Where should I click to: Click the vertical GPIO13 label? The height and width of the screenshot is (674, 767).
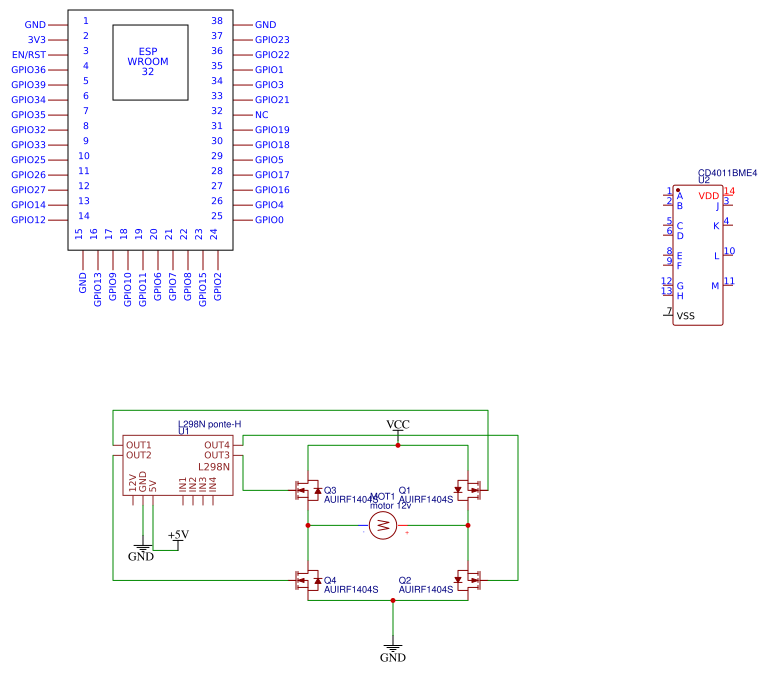97,290
